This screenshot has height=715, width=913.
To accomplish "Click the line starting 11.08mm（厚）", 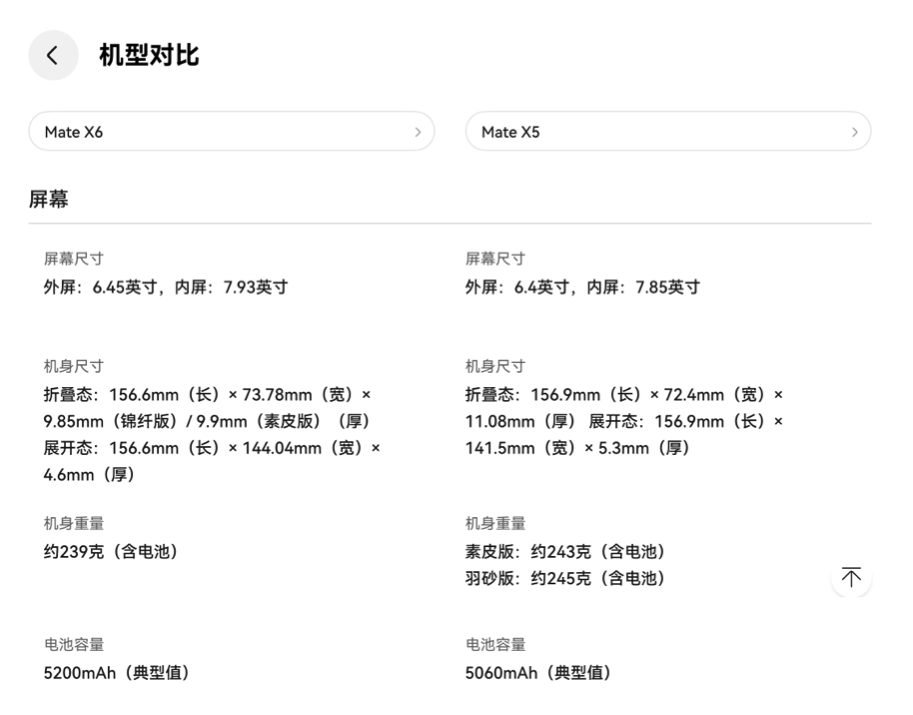I will (x=624, y=422).
